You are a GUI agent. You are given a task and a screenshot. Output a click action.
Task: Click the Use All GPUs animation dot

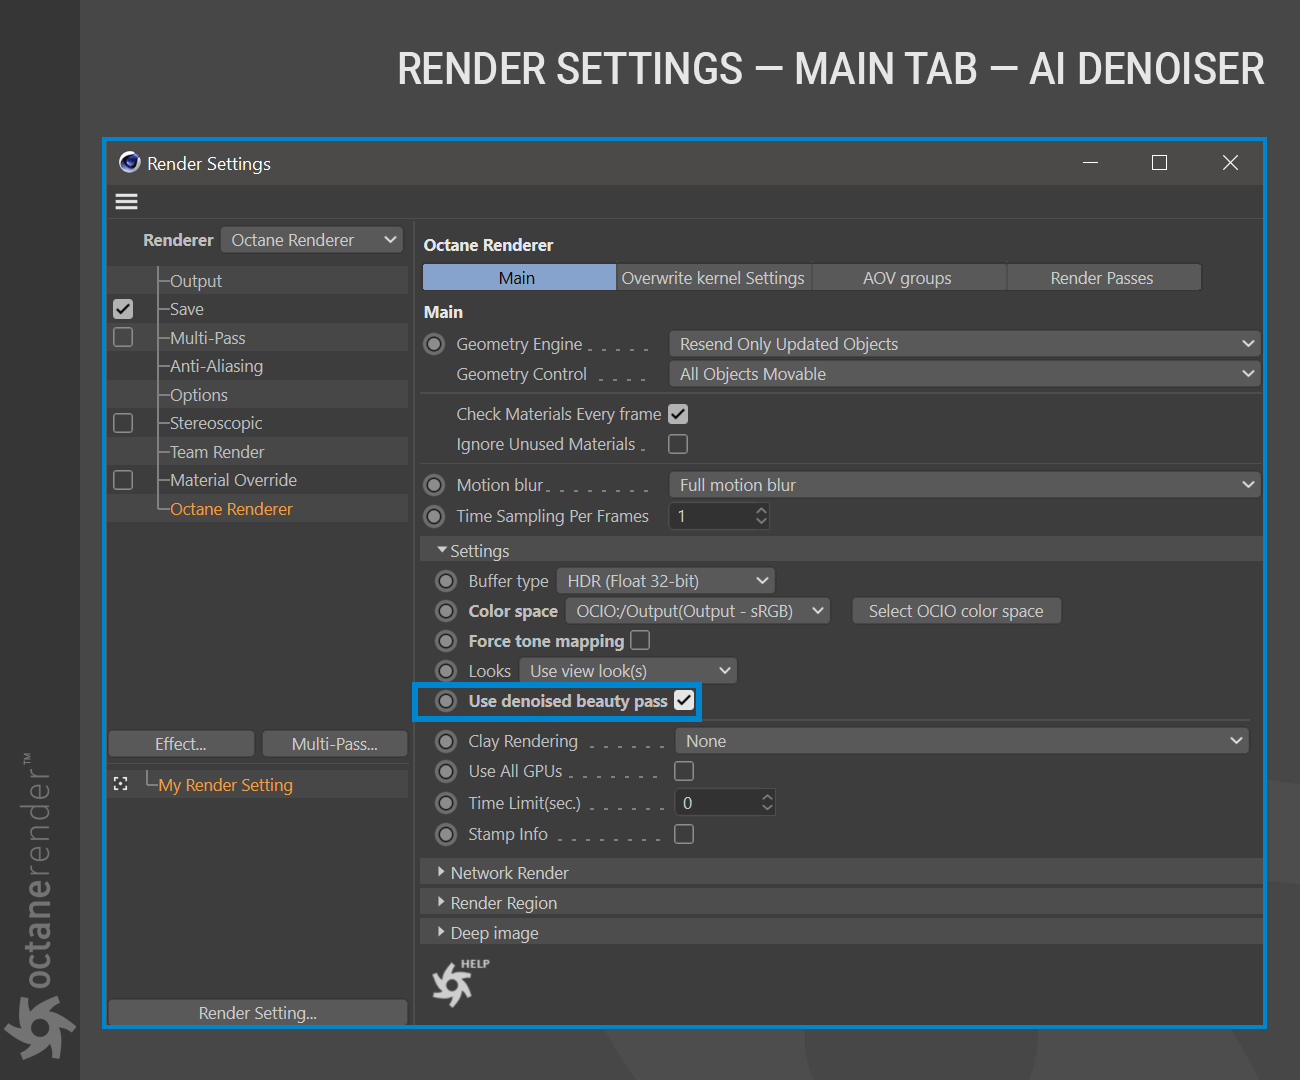446,771
